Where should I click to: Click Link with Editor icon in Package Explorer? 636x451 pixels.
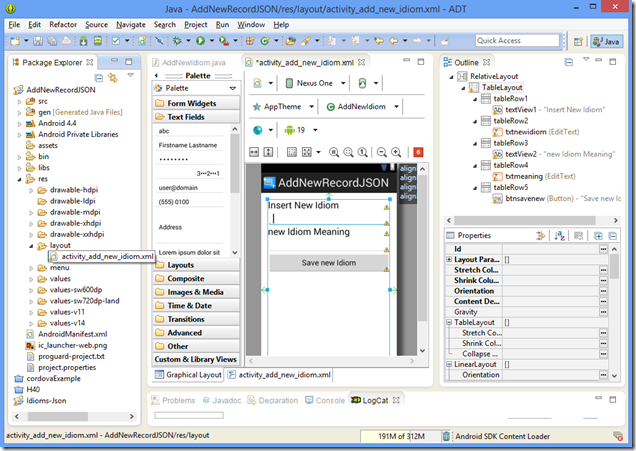[x=113, y=77]
